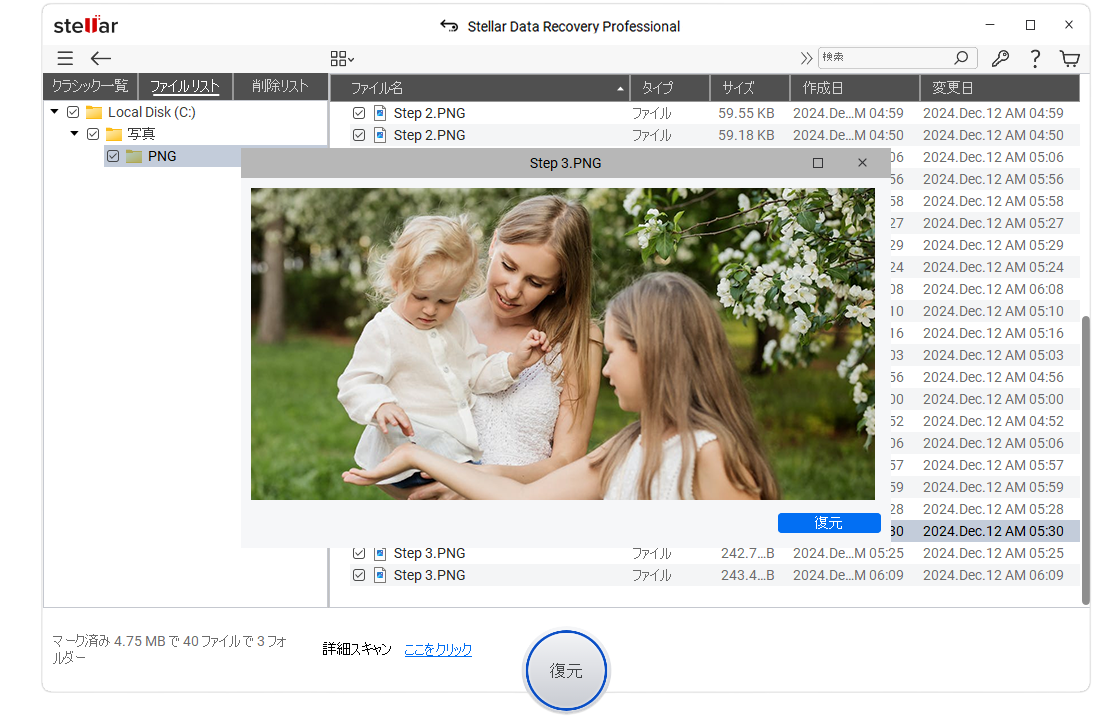
Task: Sort by 変更日 column header
Action: pyautogui.click(x=1000, y=88)
